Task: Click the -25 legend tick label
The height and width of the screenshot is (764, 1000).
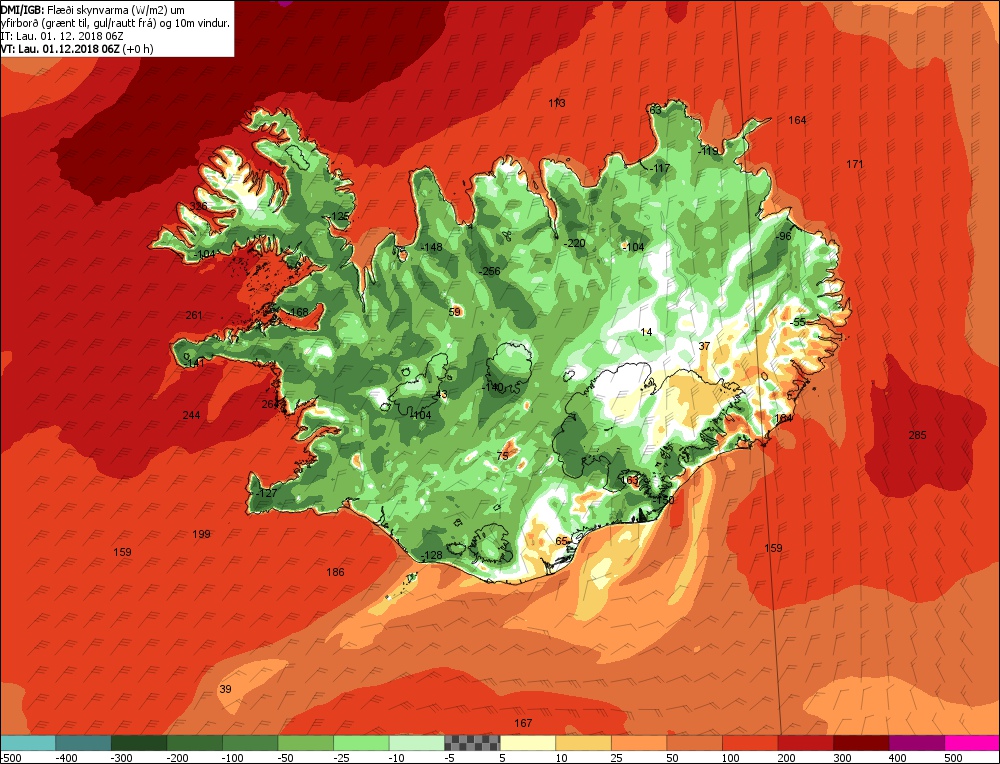Action: [342, 758]
